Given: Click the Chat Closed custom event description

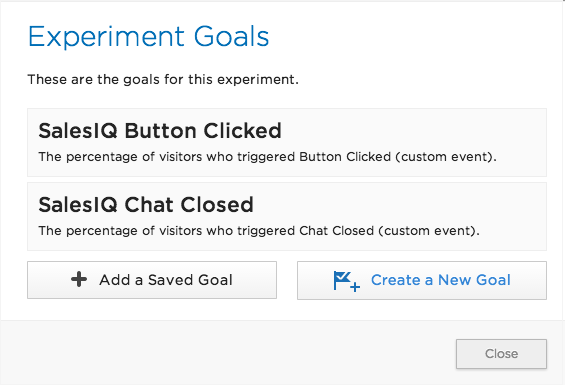Looking at the screenshot, I should pyautogui.click(x=259, y=231).
